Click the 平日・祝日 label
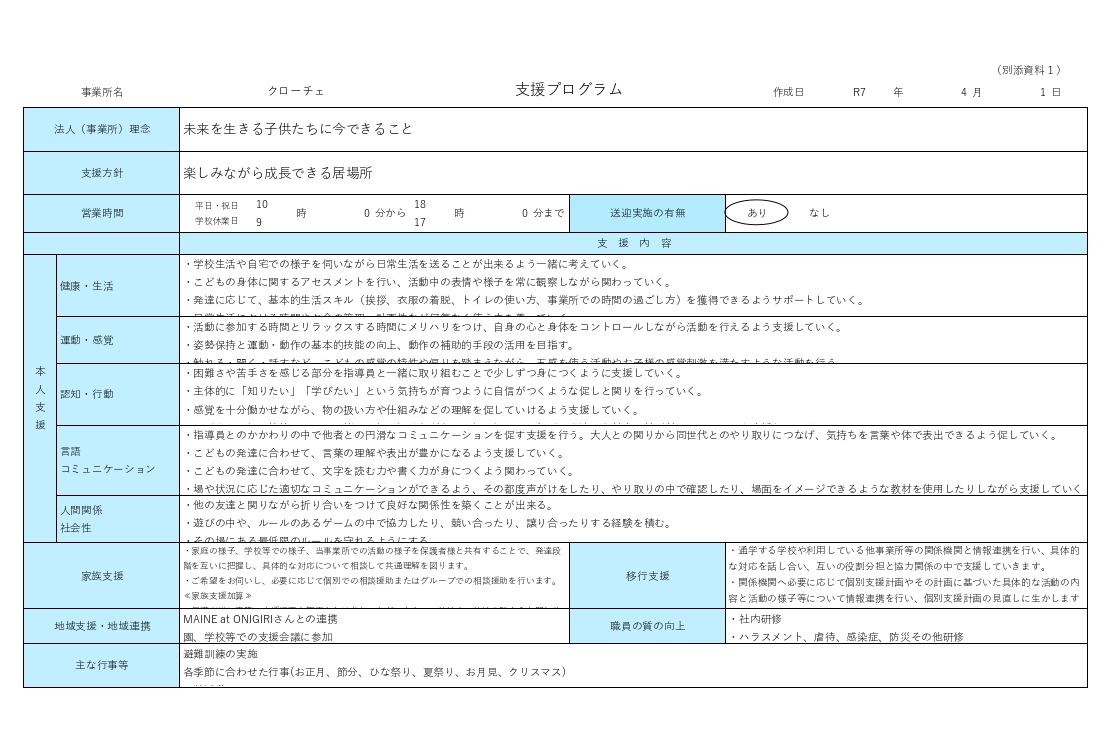The width and height of the screenshot is (1110, 740). (217, 205)
